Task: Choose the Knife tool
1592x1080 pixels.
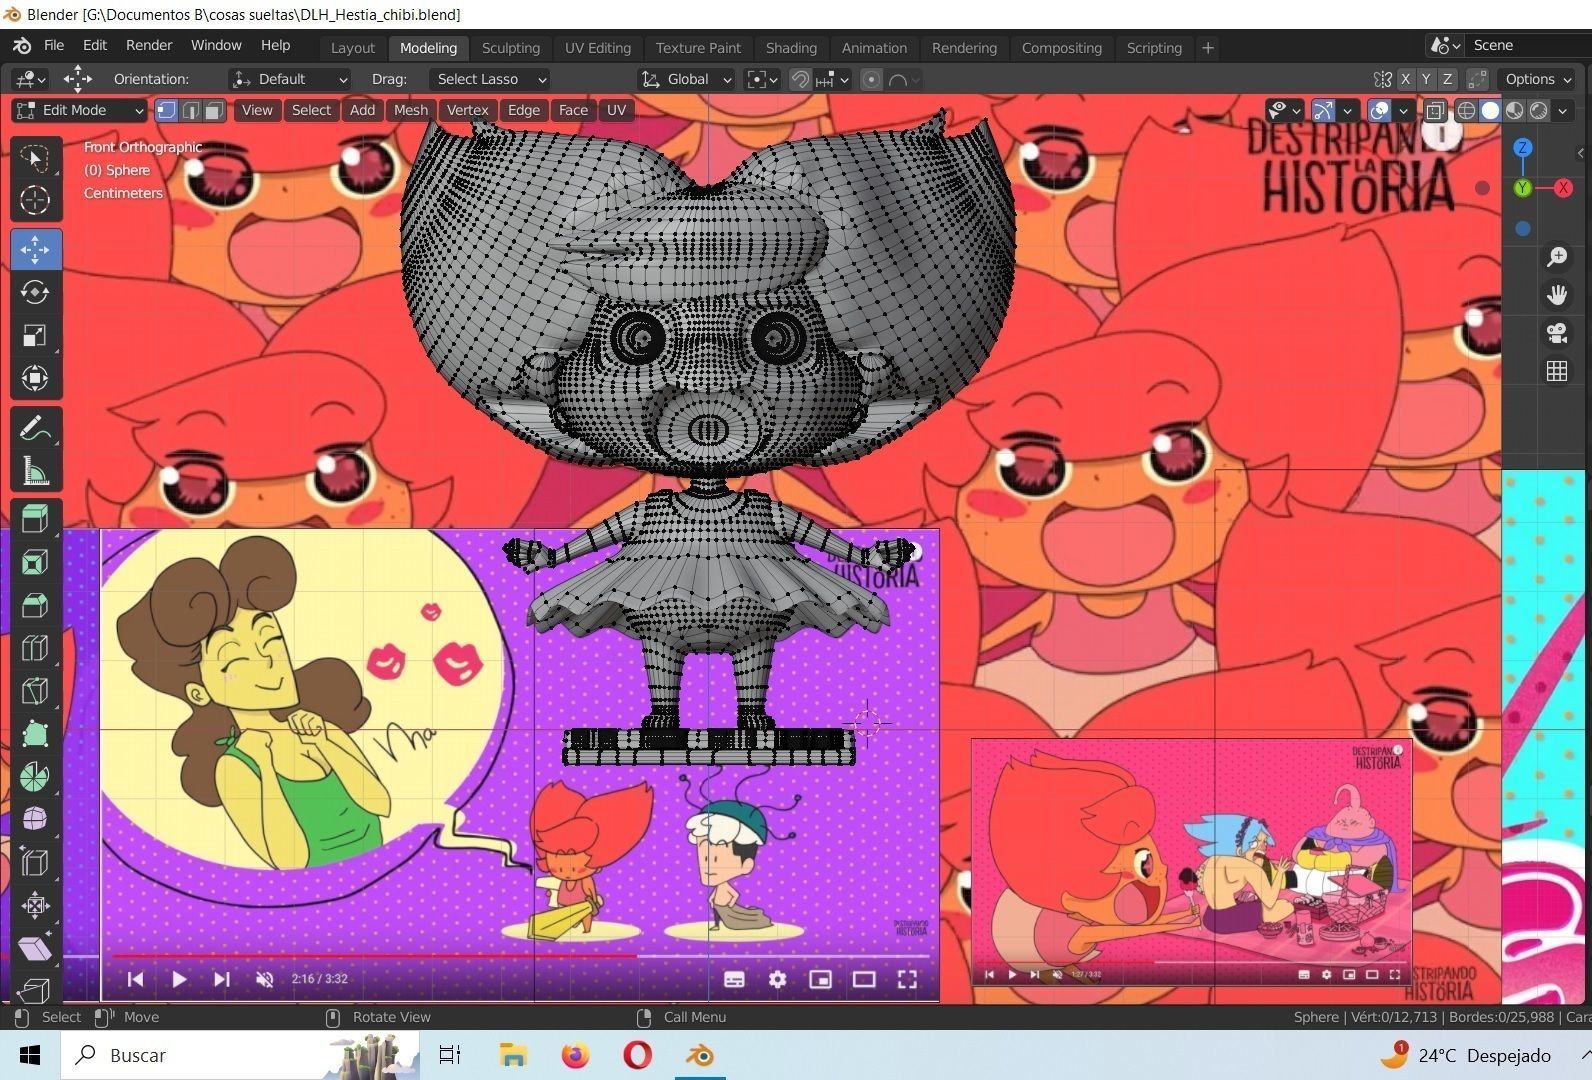Action: pyautogui.click(x=36, y=690)
